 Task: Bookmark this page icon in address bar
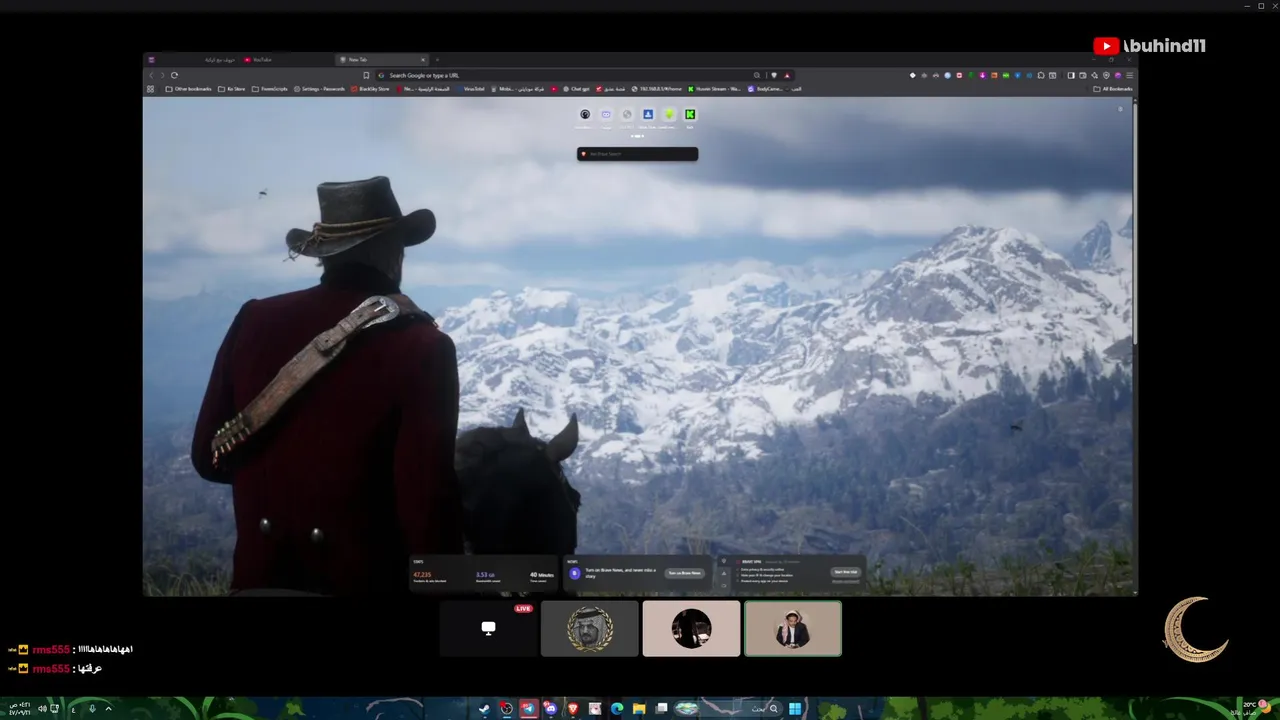[366, 75]
